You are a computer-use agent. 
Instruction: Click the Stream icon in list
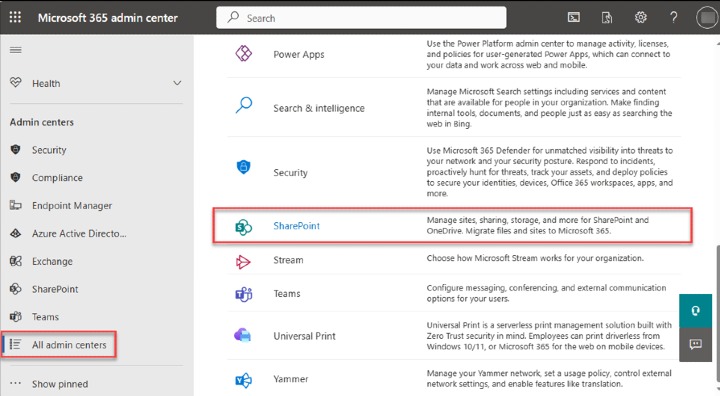243,262
